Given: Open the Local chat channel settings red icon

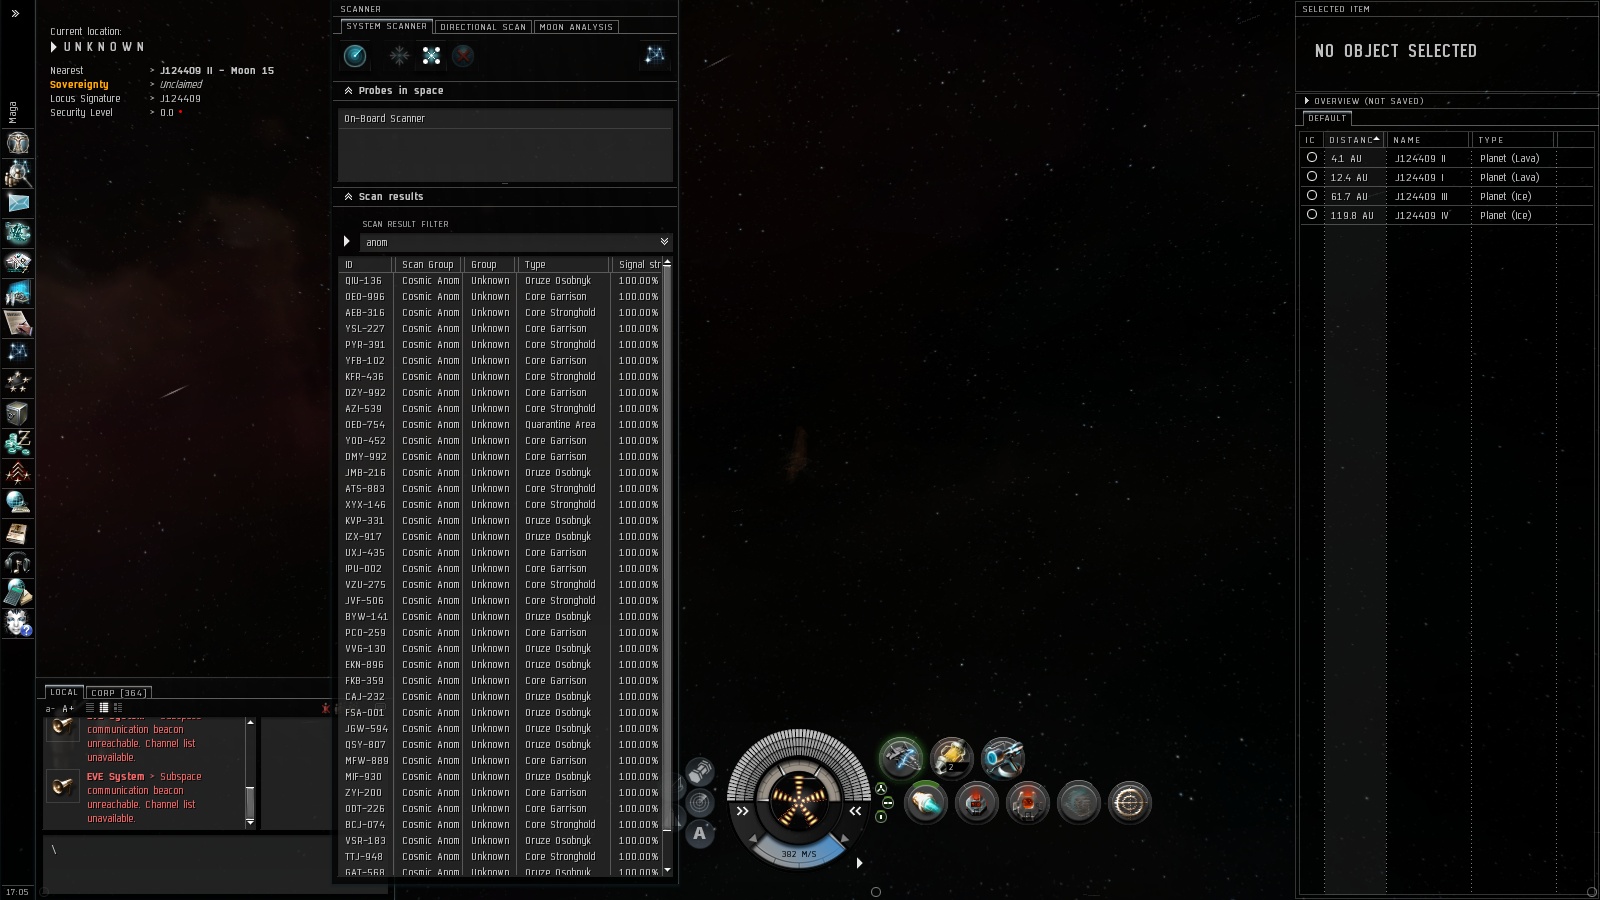Looking at the screenshot, I should click(x=326, y=708).
